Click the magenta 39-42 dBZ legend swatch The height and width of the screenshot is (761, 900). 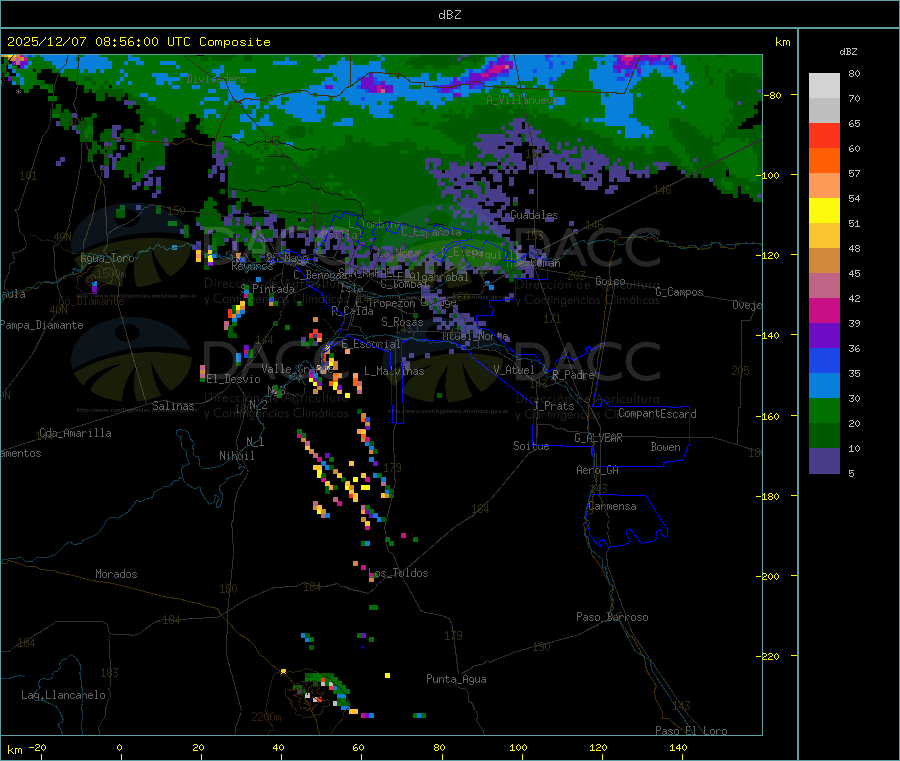tap(824, 310)
